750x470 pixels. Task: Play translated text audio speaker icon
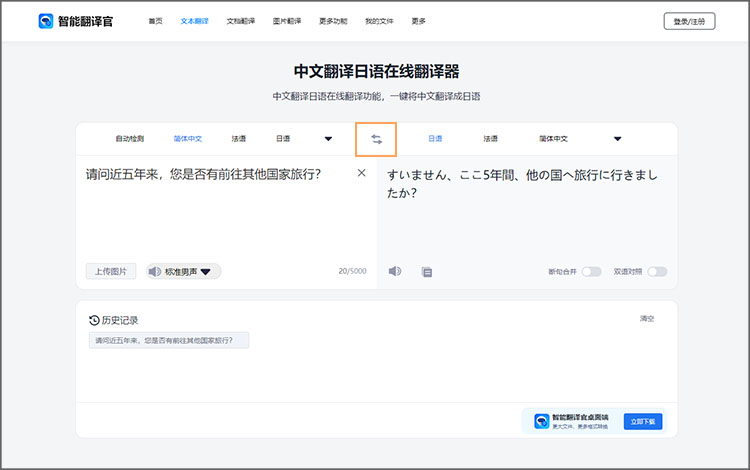(x=395, y=271)
